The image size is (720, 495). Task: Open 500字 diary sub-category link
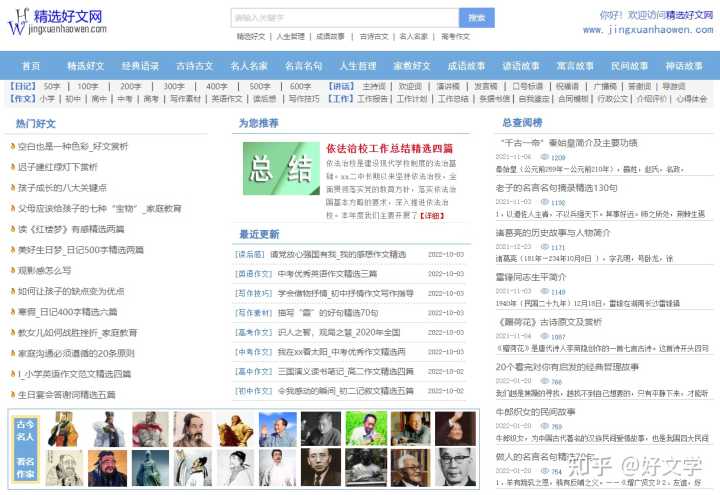point(257,87)
